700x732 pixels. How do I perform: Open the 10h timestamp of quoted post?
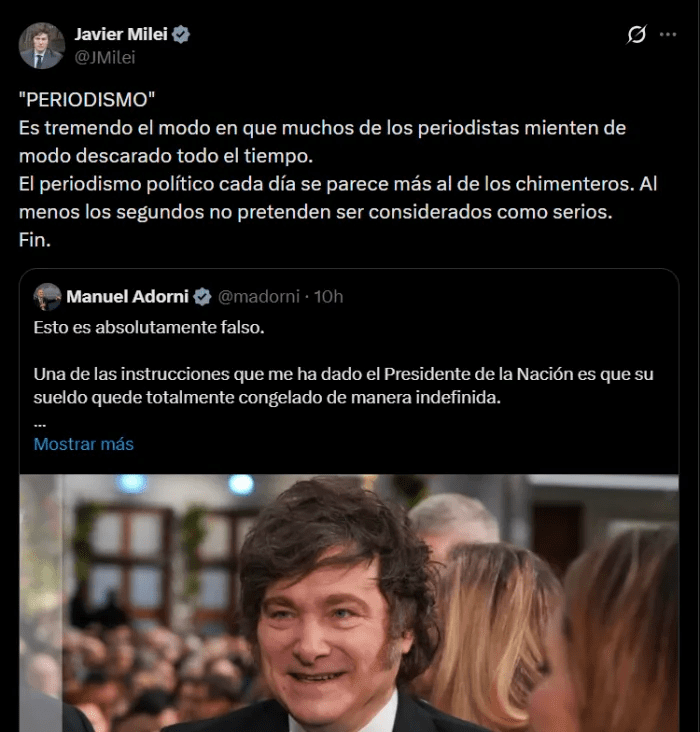(x=327, y=296)
